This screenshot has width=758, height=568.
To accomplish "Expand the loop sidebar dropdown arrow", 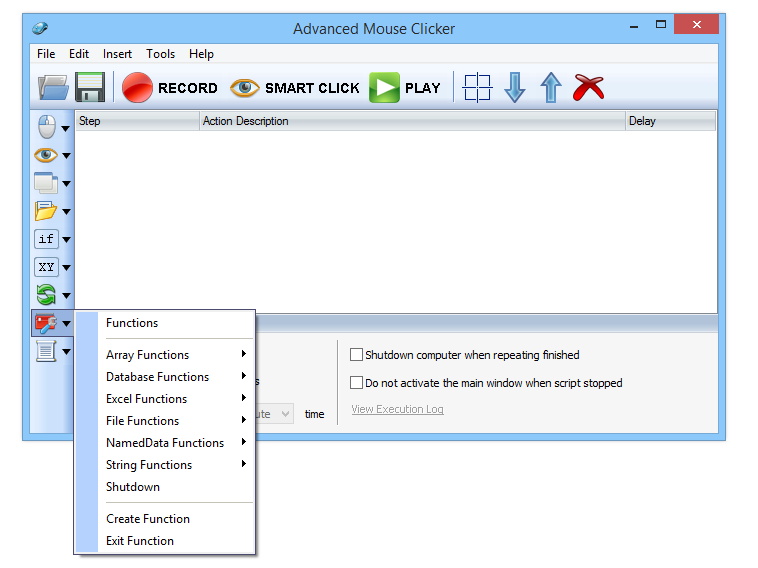I will tap(66, 295).
